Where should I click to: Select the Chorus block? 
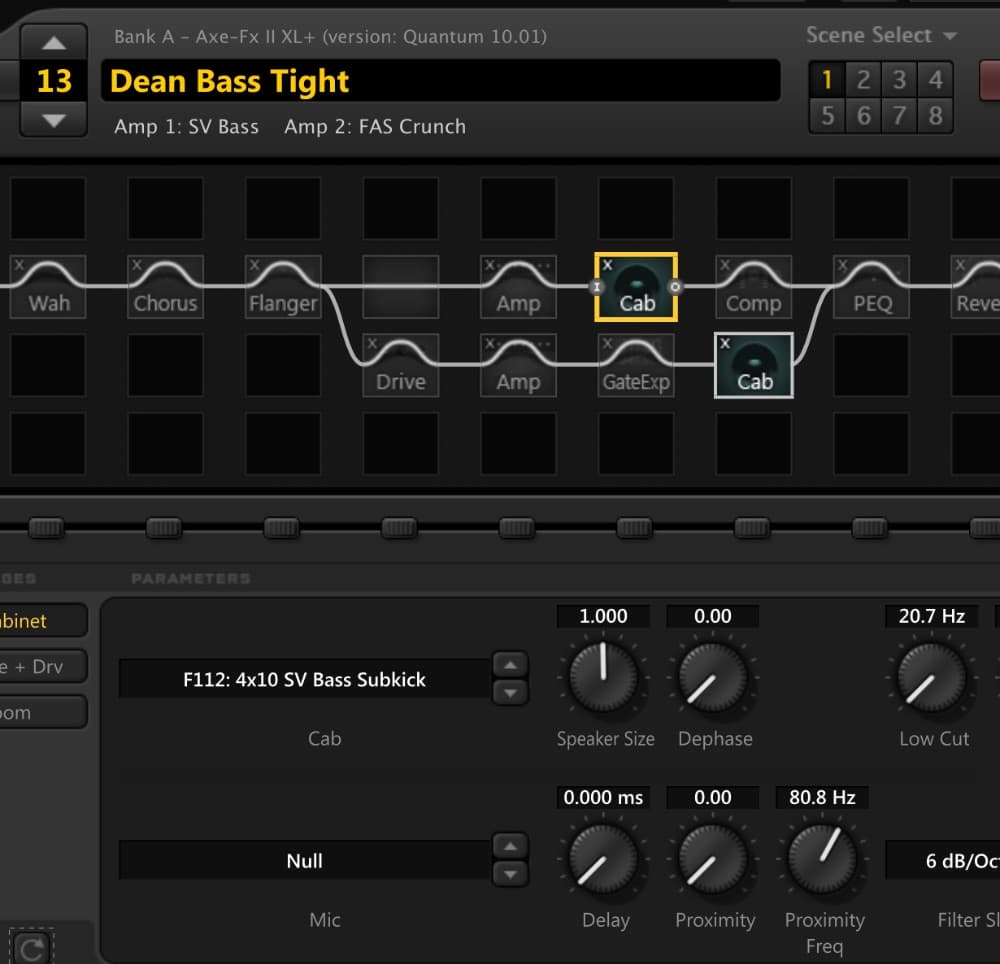coord(165,287)
